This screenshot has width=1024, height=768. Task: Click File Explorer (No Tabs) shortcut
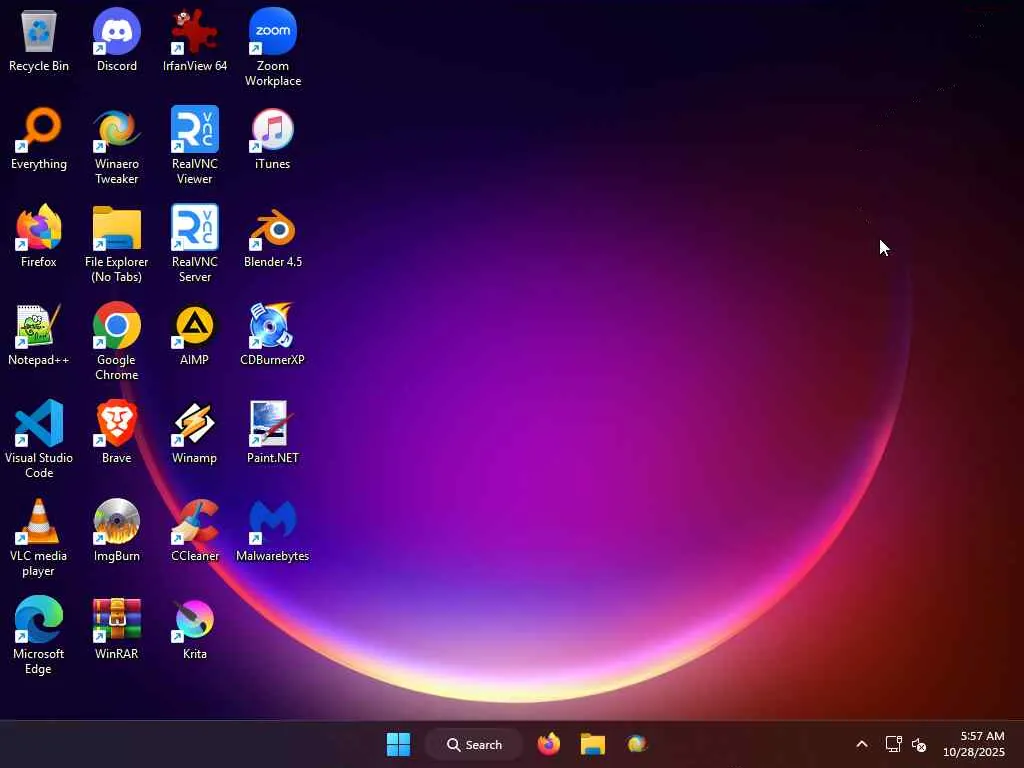point(116,244)
